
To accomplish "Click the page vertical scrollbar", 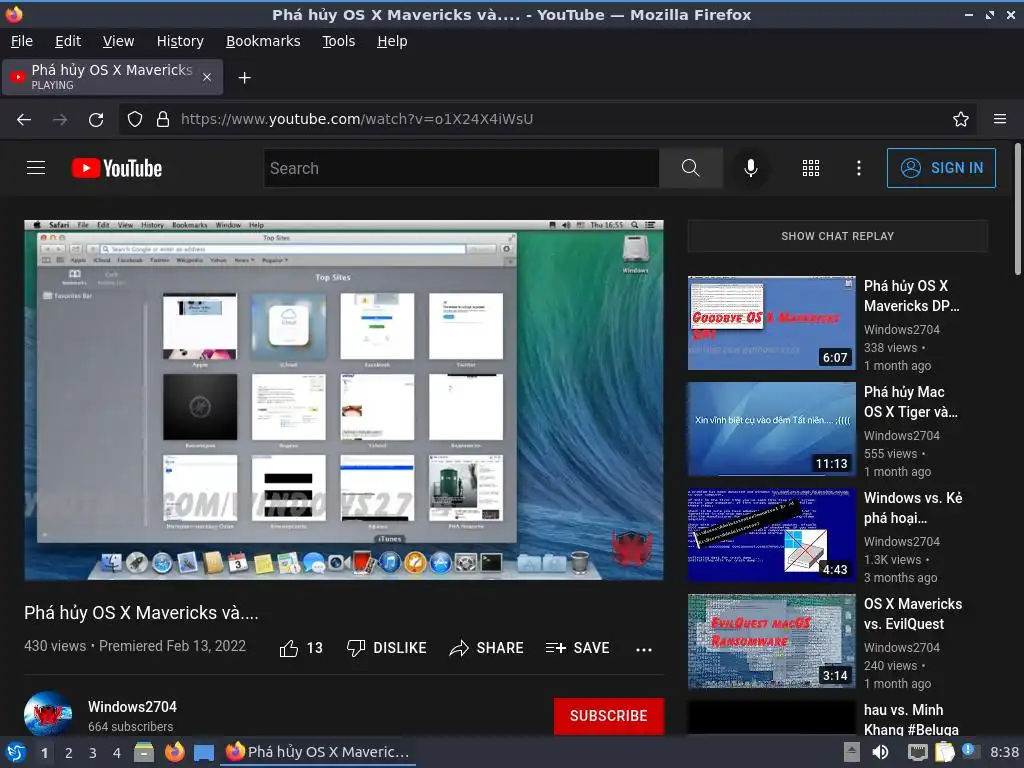I will [x=1017, y=209].
